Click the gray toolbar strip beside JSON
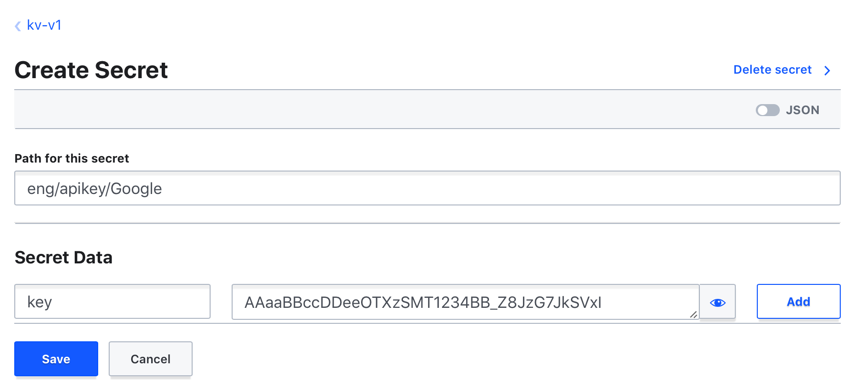The image size is (852, 388). point(380,110)
